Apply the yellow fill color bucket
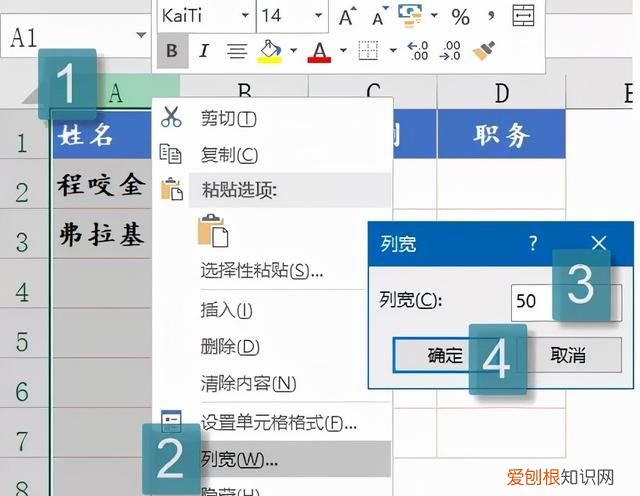Screen dimensions: 640x496 (x=268, y=50)
